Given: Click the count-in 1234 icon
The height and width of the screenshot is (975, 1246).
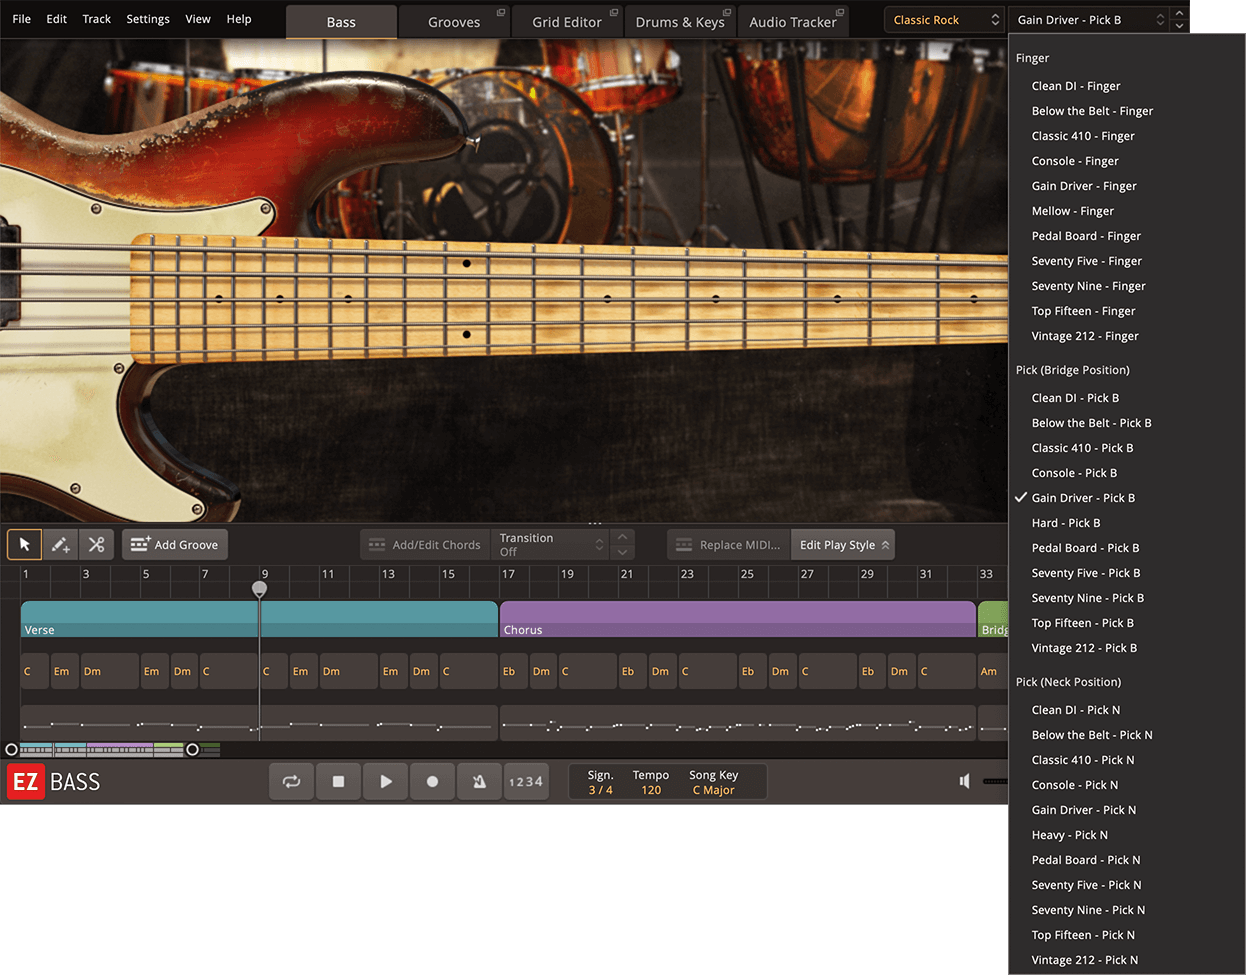Looking at the screenshot, I should click(526, 781).
